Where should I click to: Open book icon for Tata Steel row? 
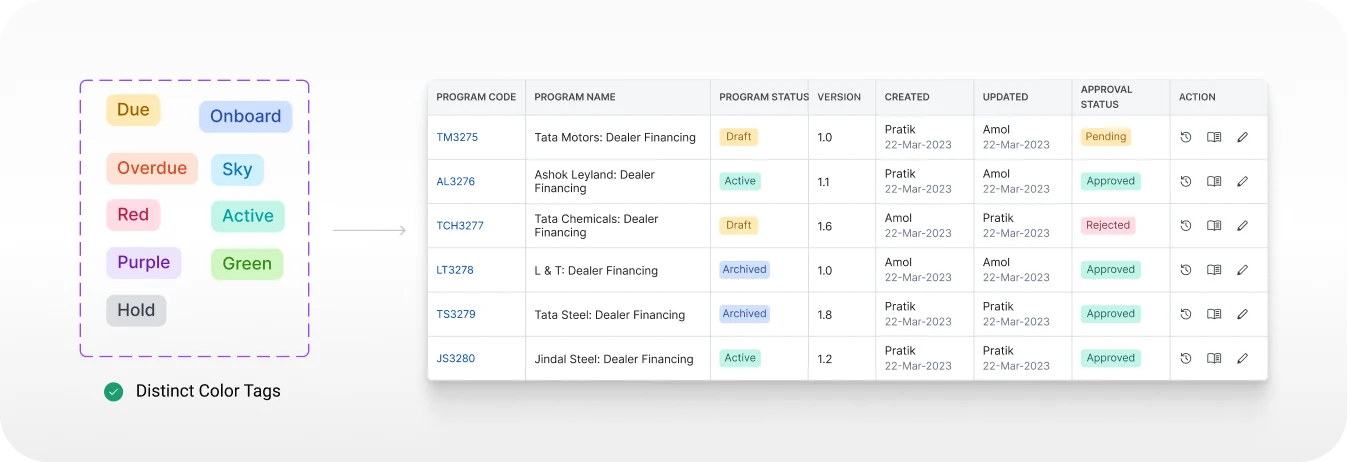coord(1214,314)
